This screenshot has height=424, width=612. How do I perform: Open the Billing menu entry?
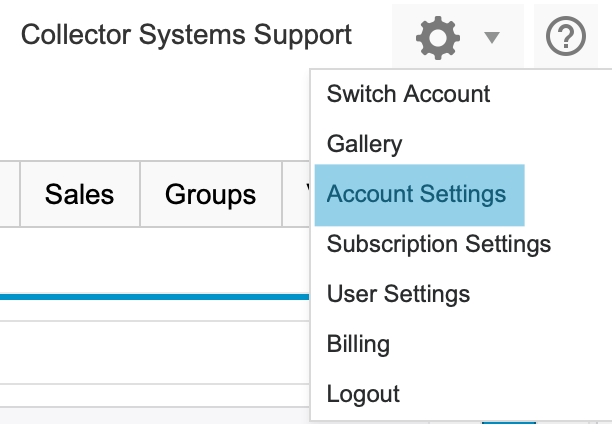(358, 344)
